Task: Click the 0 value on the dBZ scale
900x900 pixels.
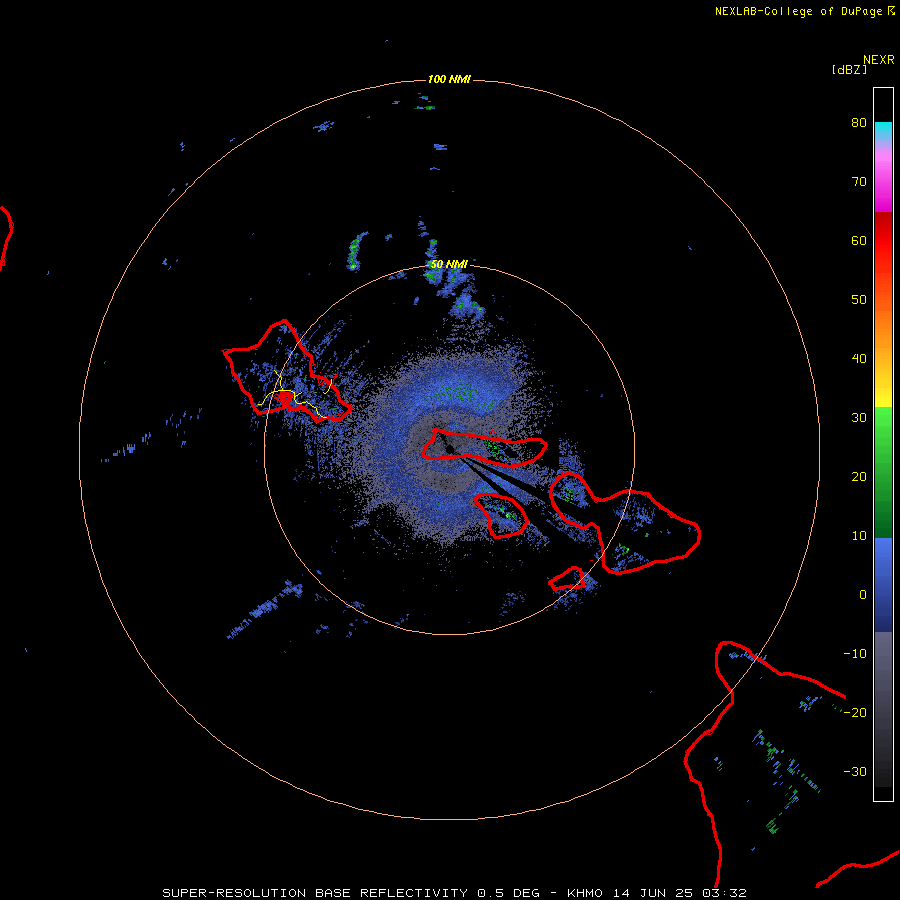Action: click(x=863, y=595)
